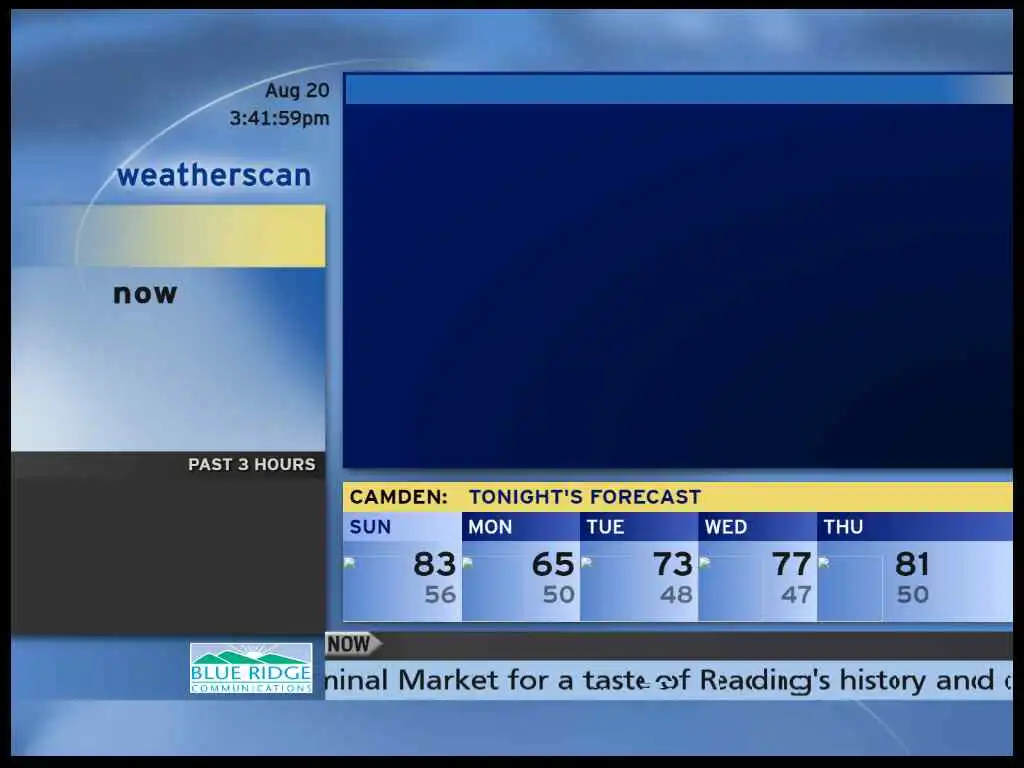Select the TUE forecast column header
The height and width of the screenshot is (768, 1024).
(x=639, y=527)
